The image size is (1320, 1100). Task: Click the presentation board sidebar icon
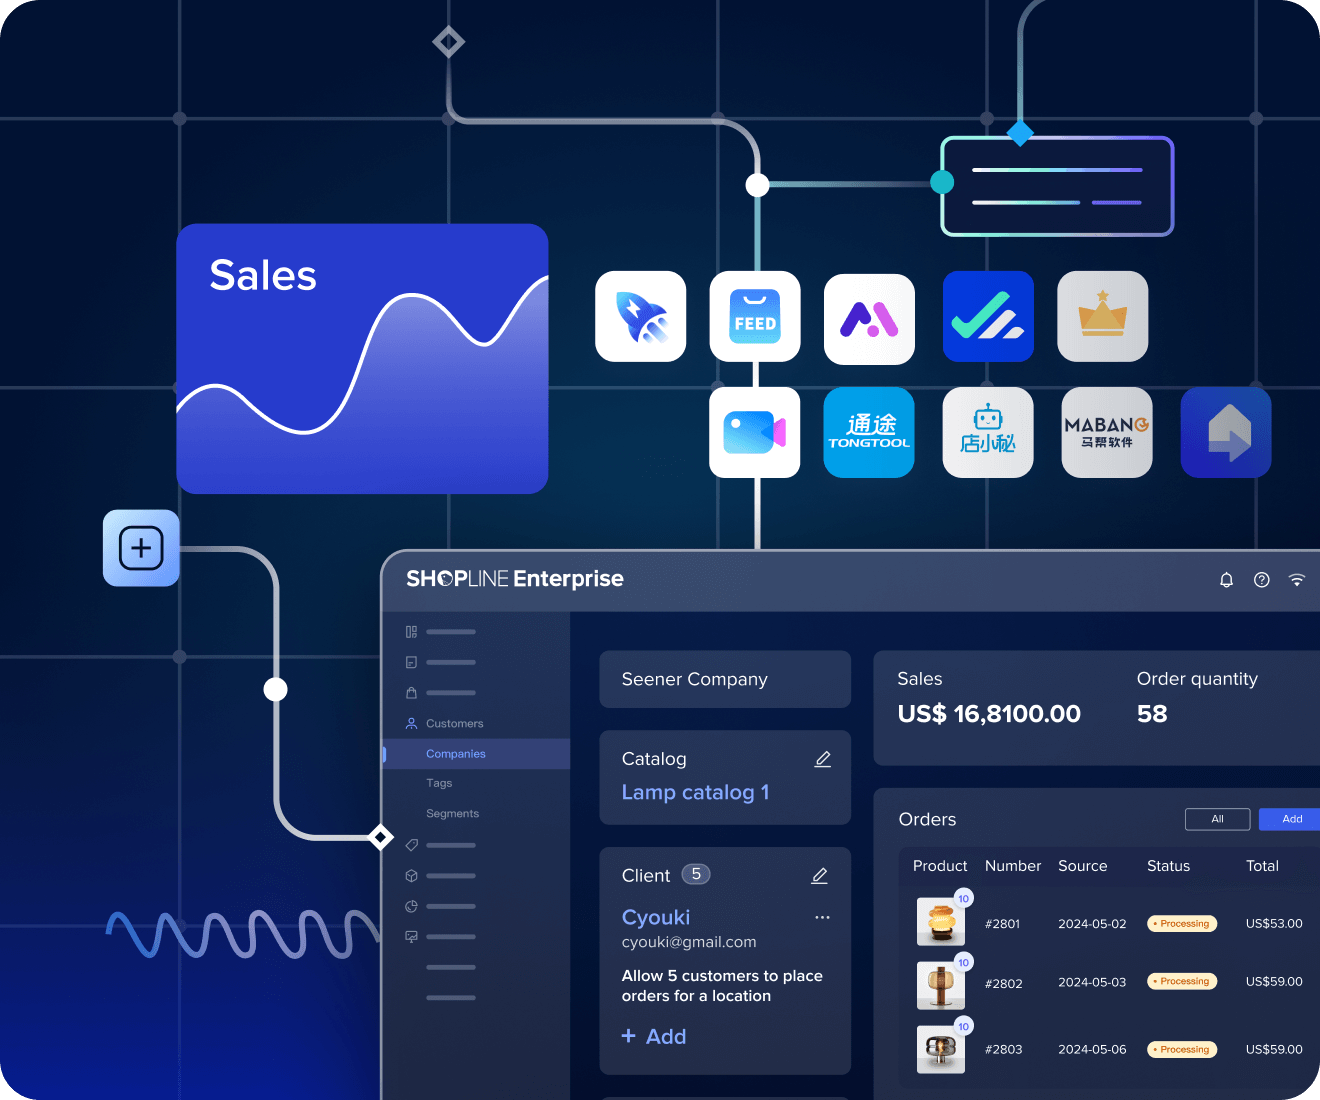[x=411, y=937]
